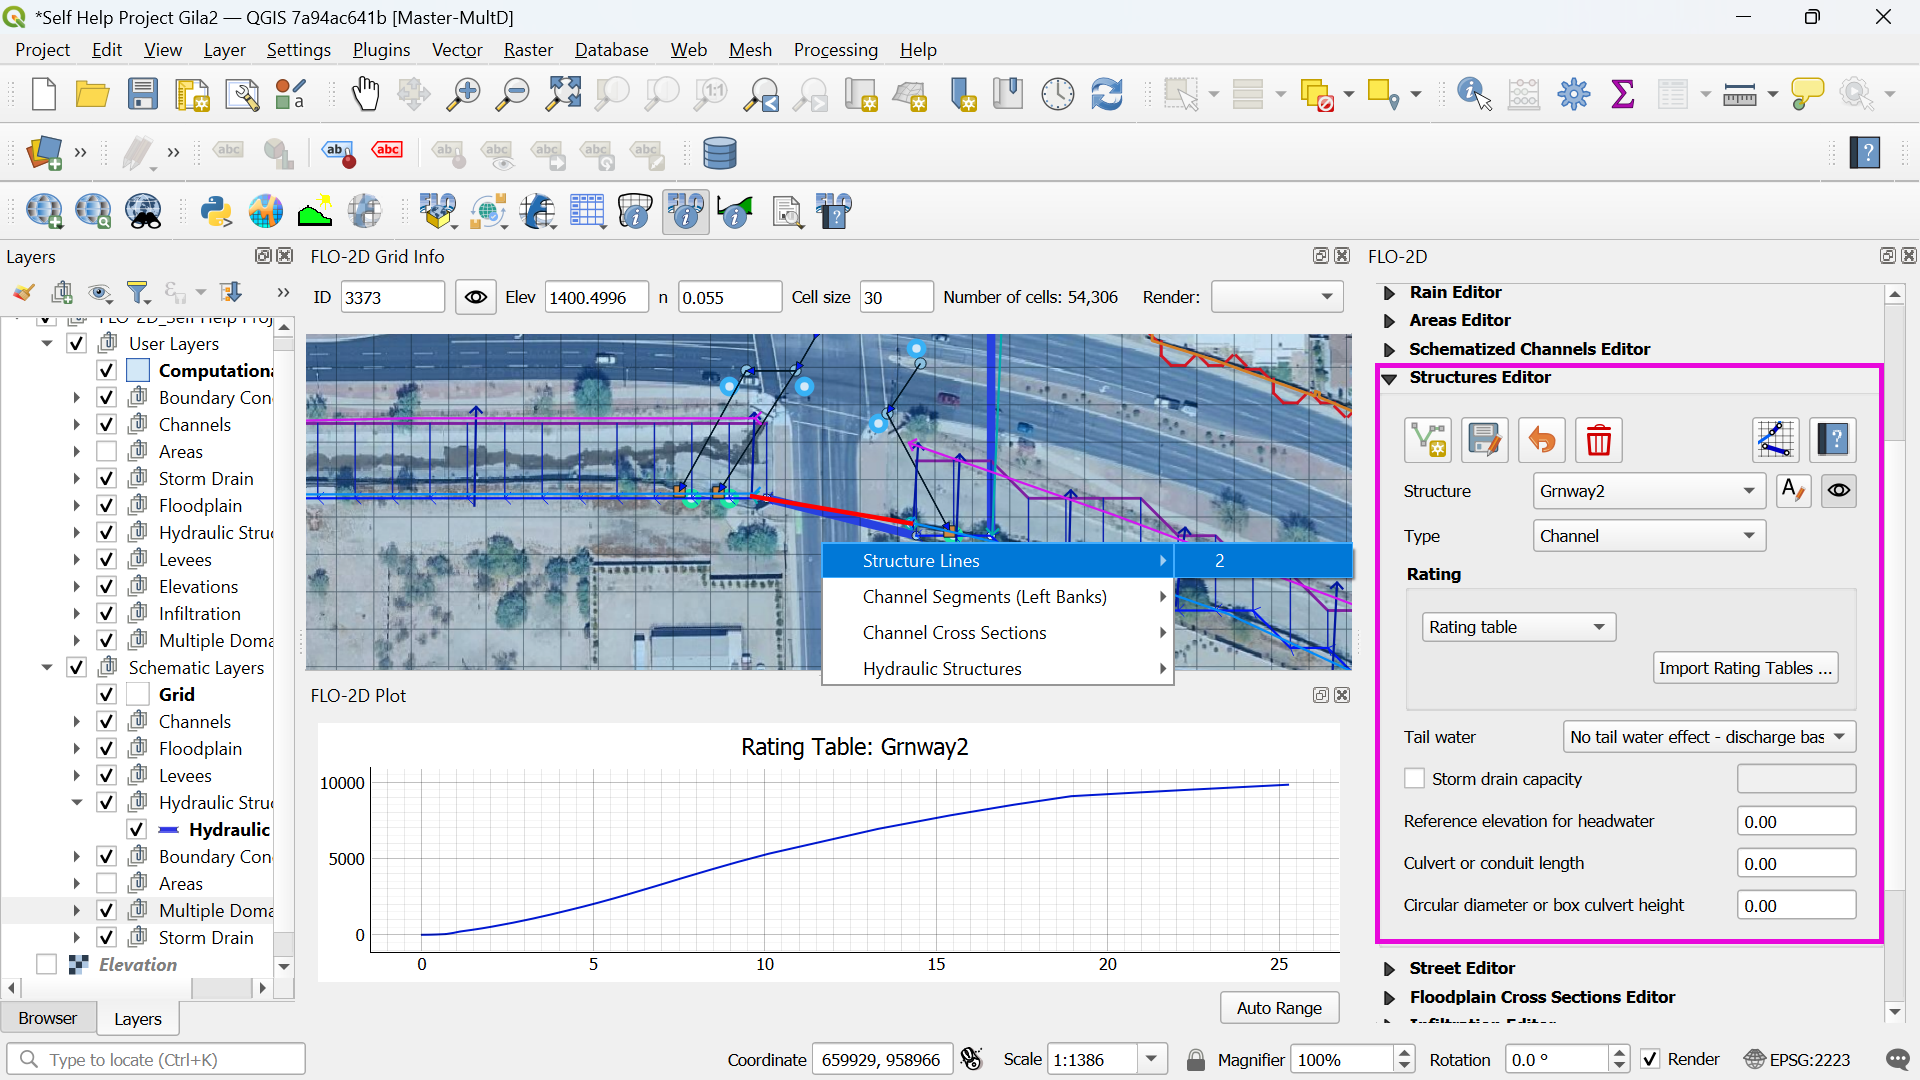
Task: Enable the Storm drain capacity checkbox
Action: tap(1415, 779)
